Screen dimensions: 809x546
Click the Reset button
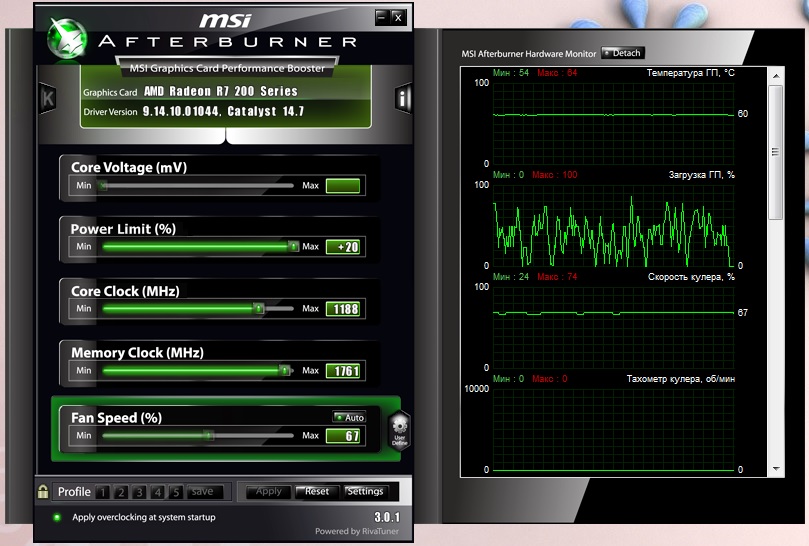click(317, 492)
